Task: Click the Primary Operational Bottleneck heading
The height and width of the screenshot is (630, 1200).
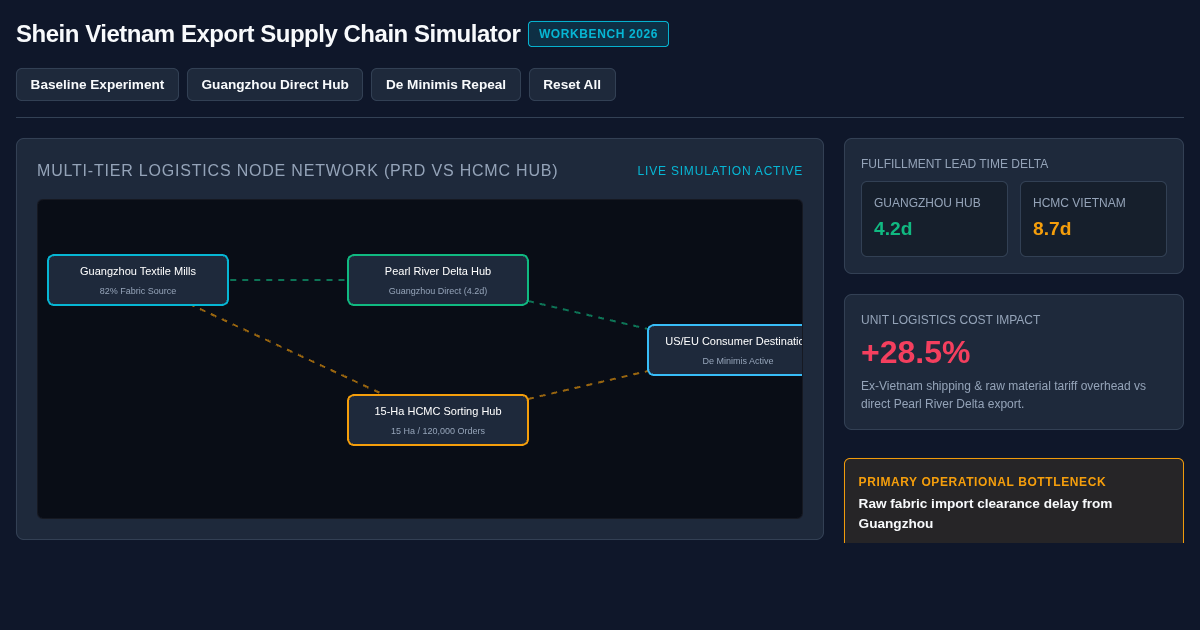Action: tap(982, 482)
